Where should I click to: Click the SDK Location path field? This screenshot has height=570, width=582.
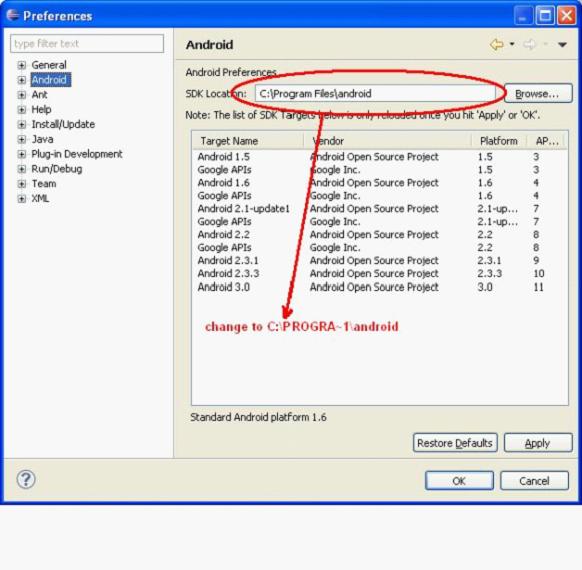[375, 94]
